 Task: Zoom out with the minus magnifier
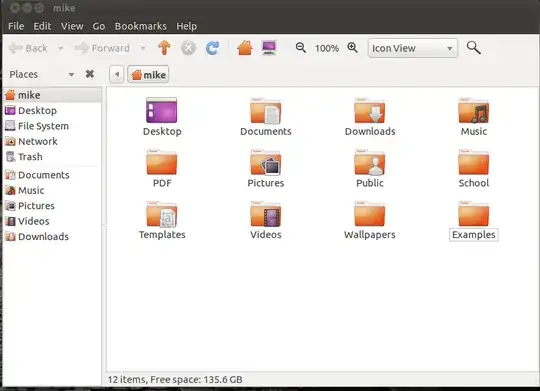301,48
